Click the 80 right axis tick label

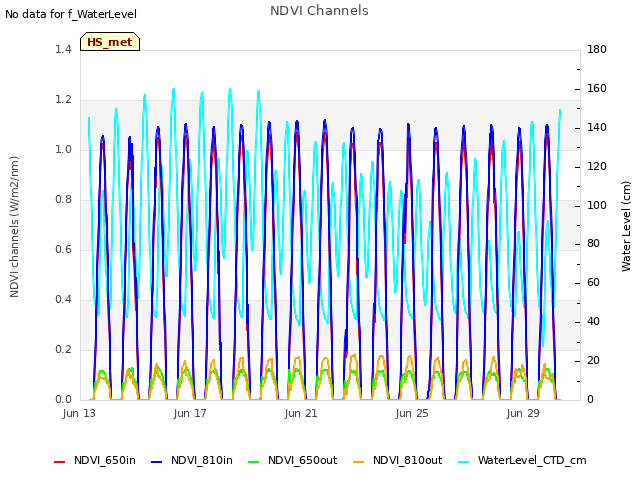coord(593,244)
